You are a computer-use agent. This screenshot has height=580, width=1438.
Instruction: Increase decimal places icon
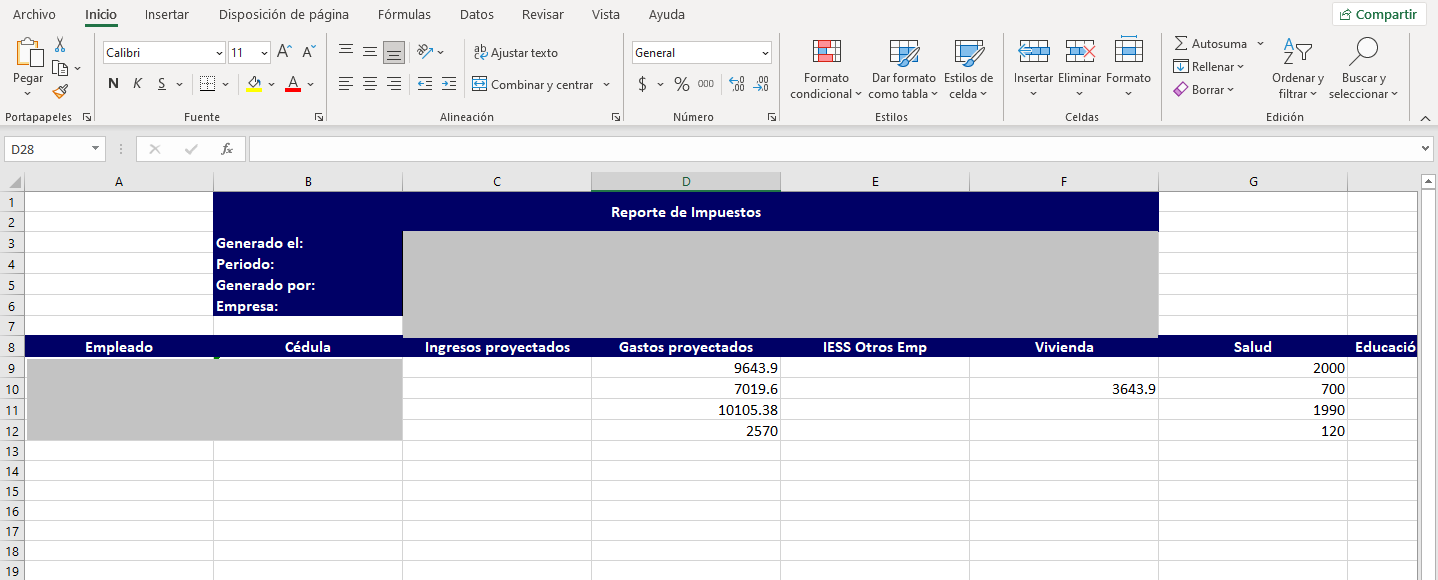coord(737,84)
